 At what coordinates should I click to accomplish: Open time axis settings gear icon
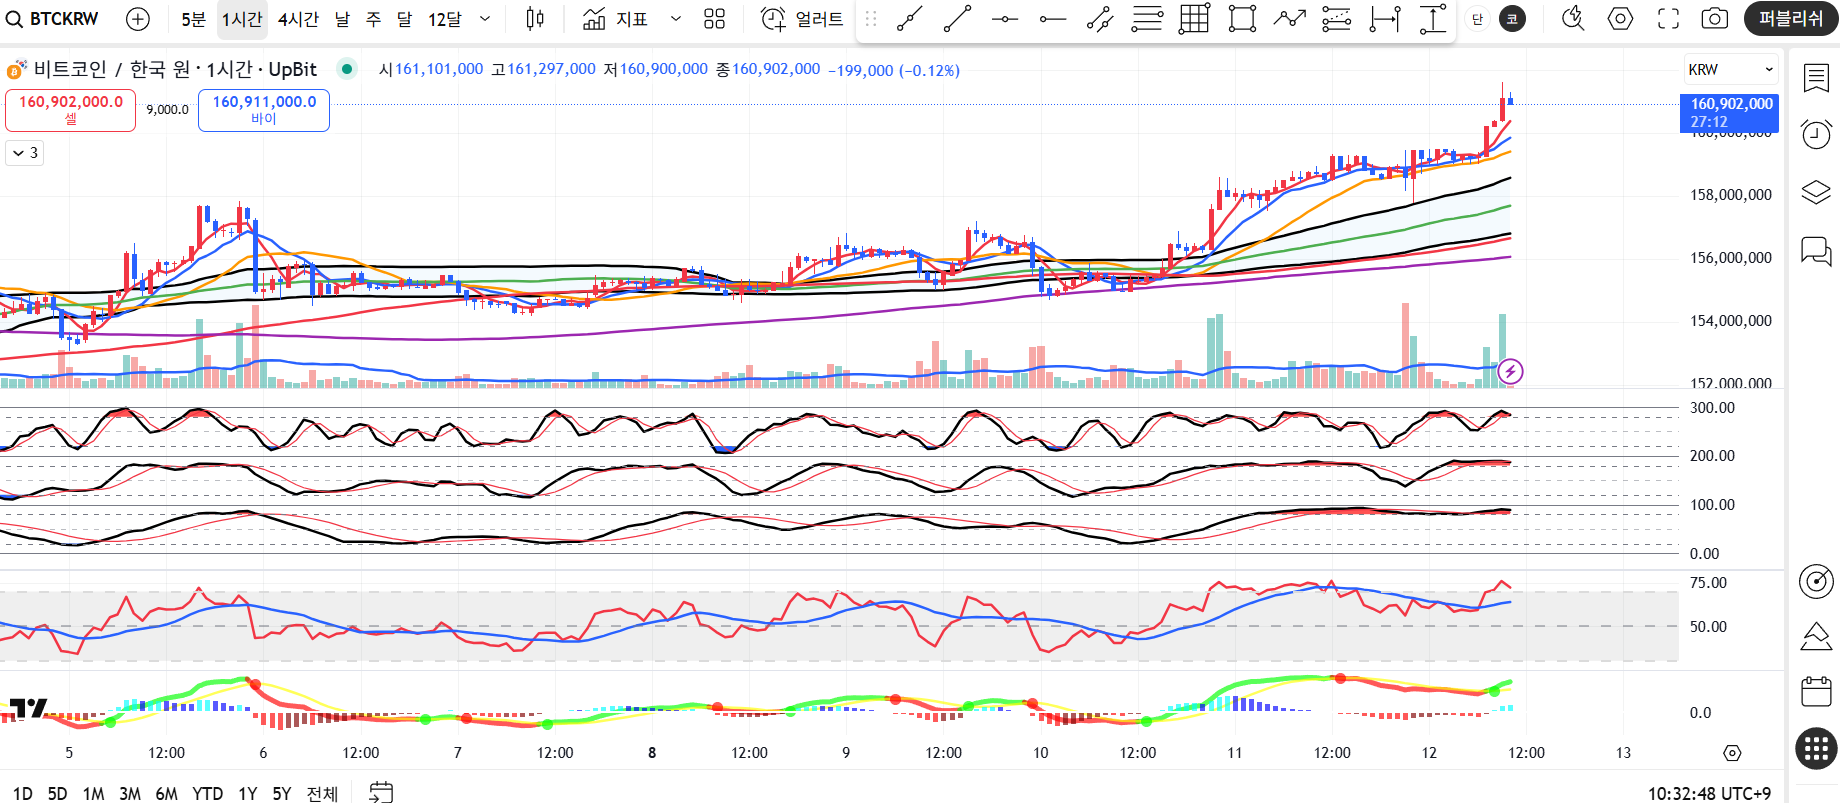(1733, 753)
